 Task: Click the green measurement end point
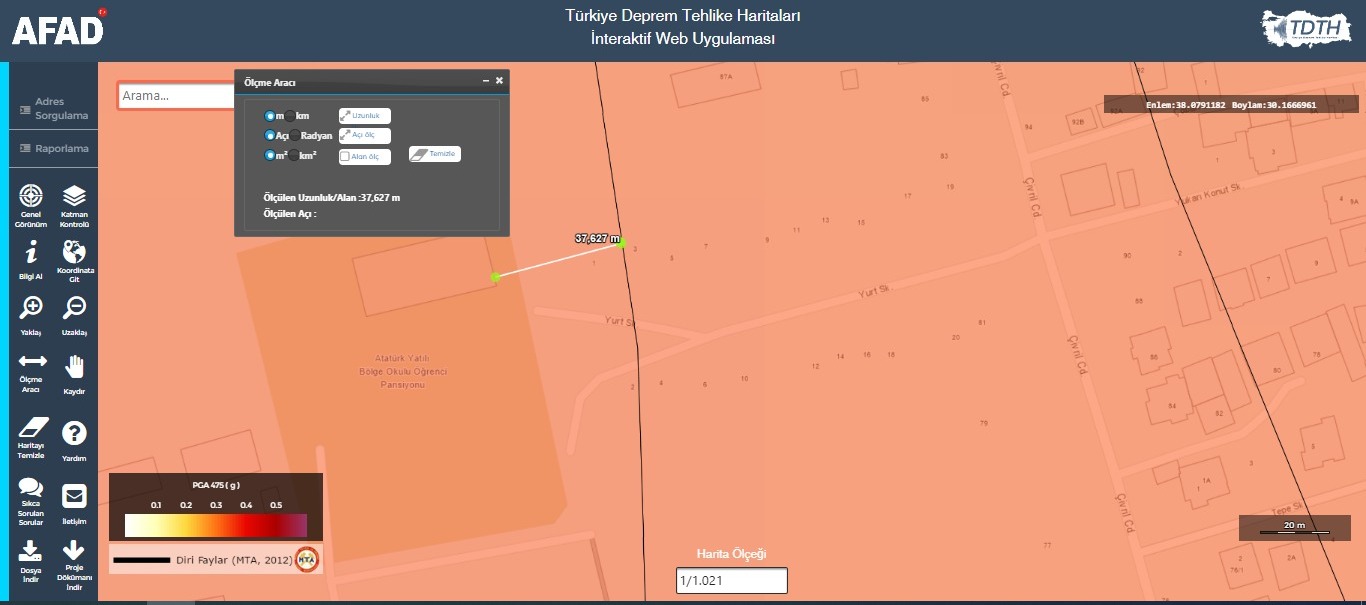pyautogui.click(x=622, y=241)
